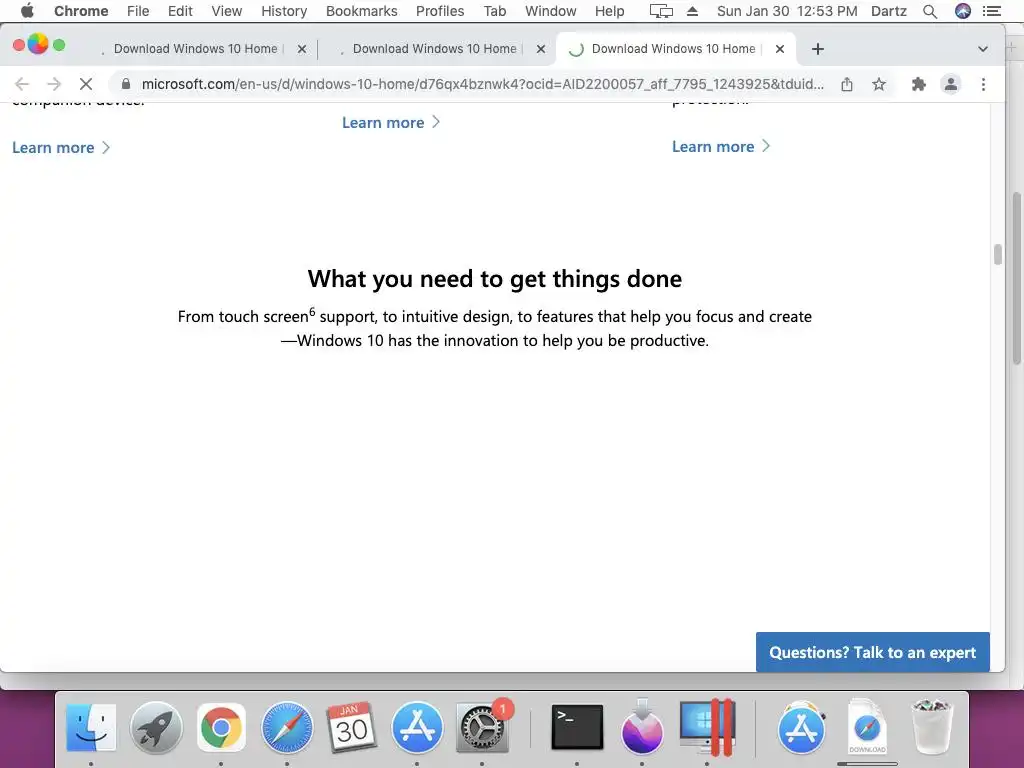Image resolution: width=1024 pixels, height=768 pixels.
Task: Switch to the second Download Windows 10 Home tab
Action: pyautogui.click(x=434, y=49)
